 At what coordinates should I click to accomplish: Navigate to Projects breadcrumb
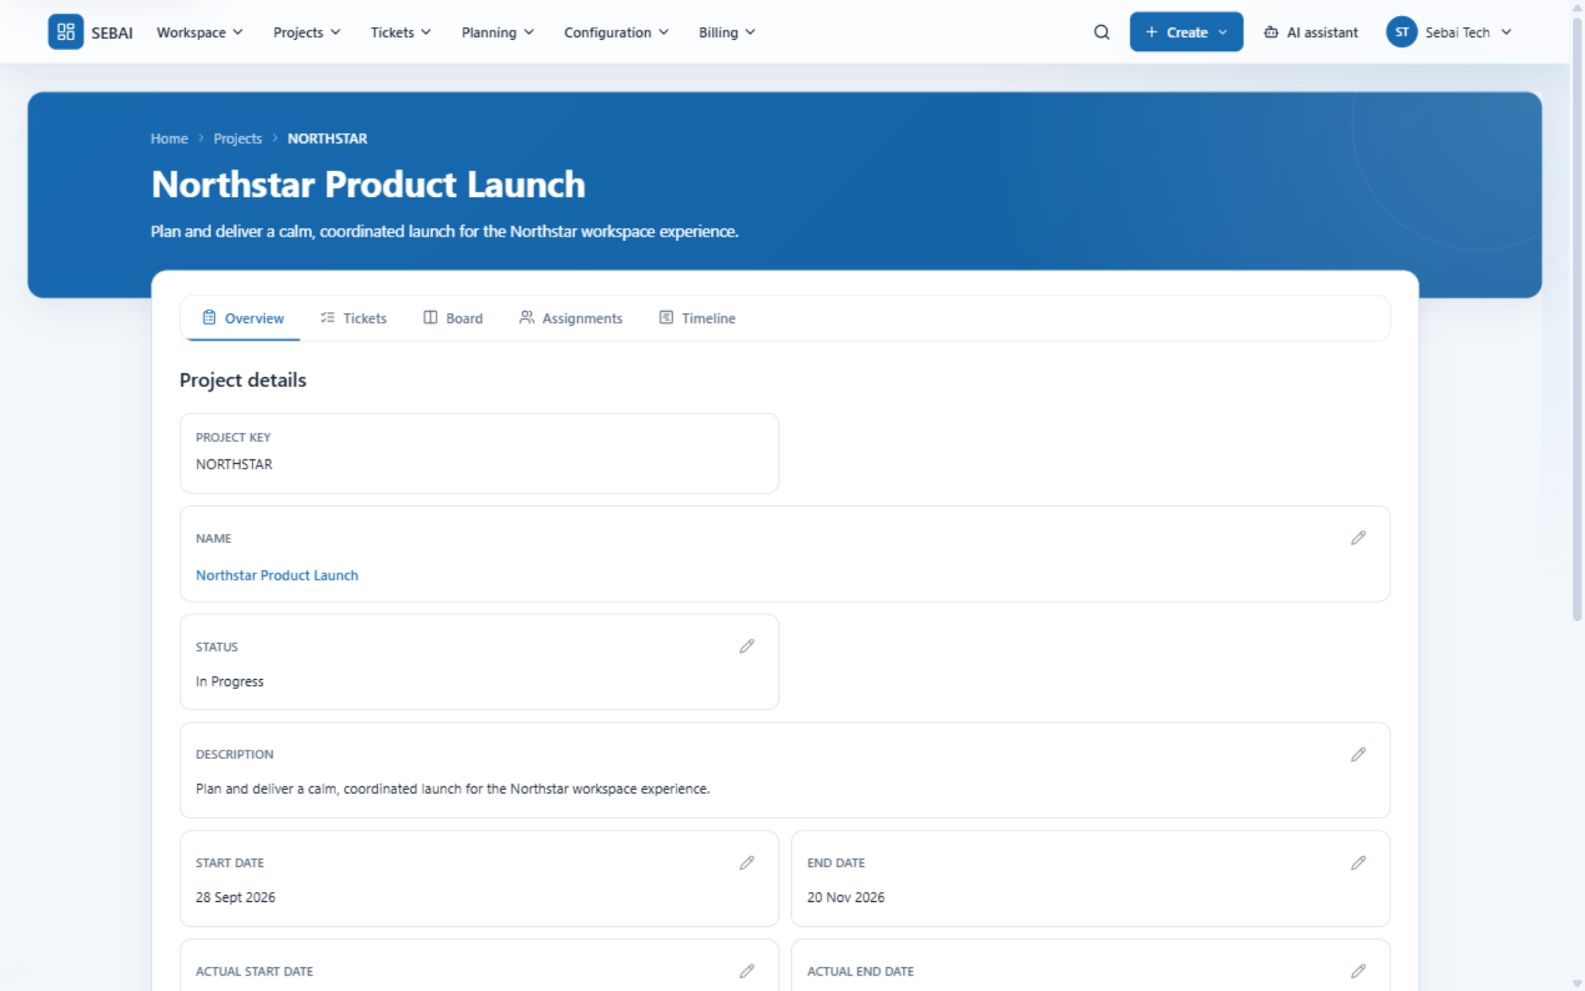coord(238,138)
